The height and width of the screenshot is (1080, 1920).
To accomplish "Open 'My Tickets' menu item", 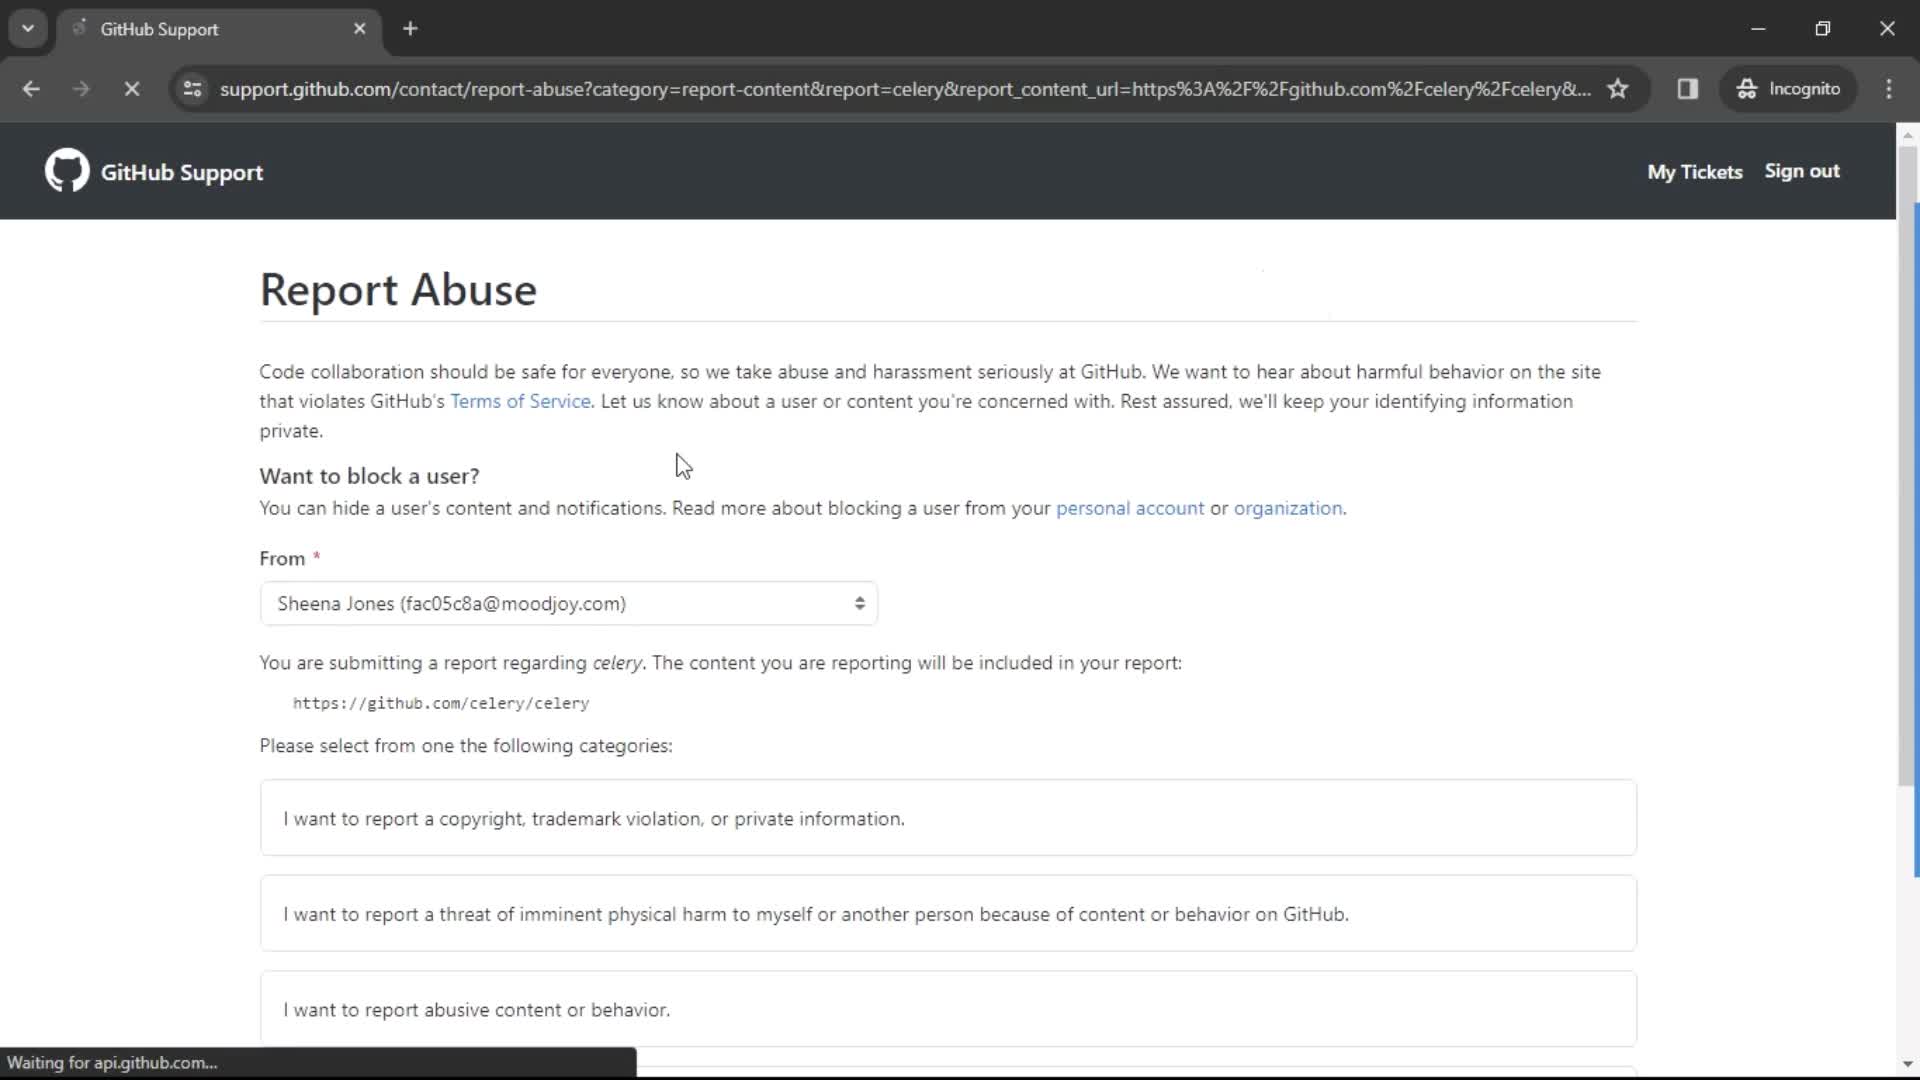I will 1695,171.
